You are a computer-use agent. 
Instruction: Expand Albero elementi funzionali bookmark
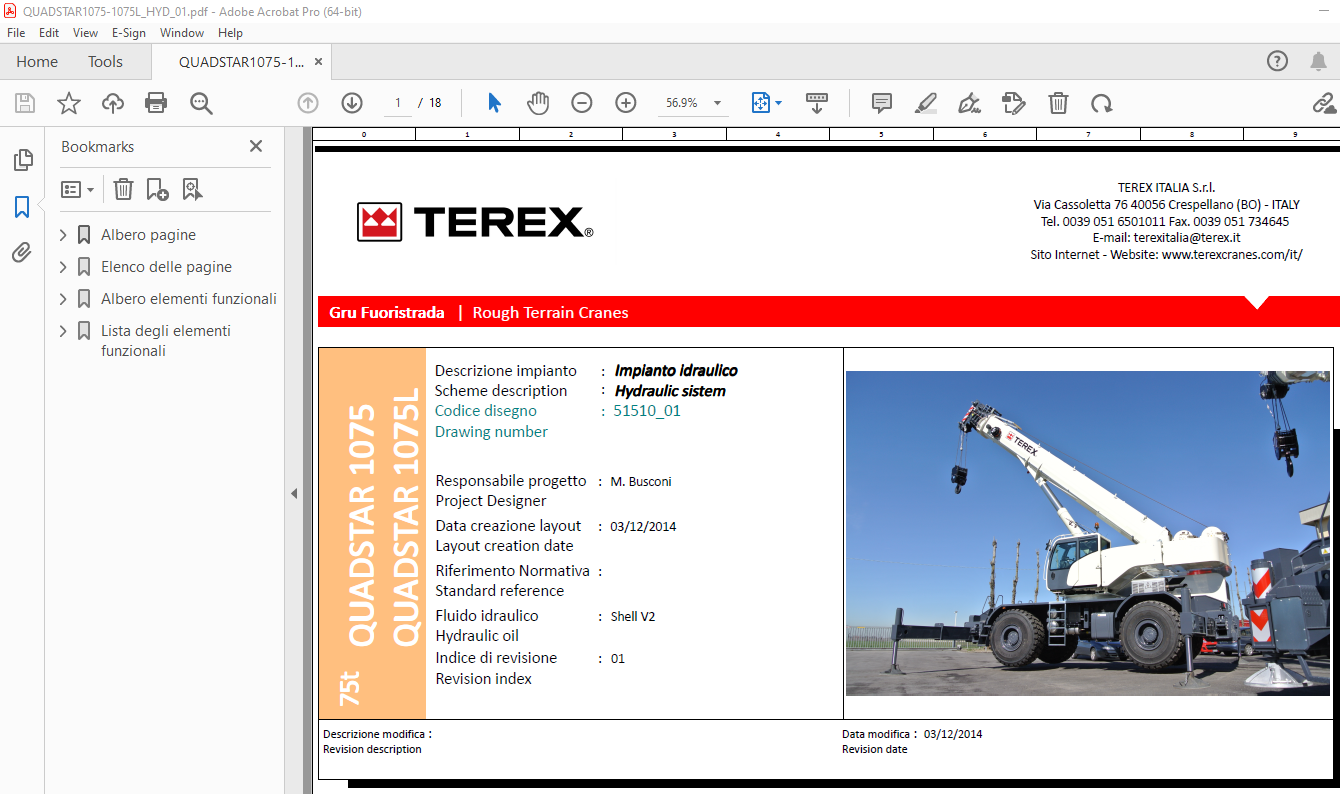click(x=63, y=299)
